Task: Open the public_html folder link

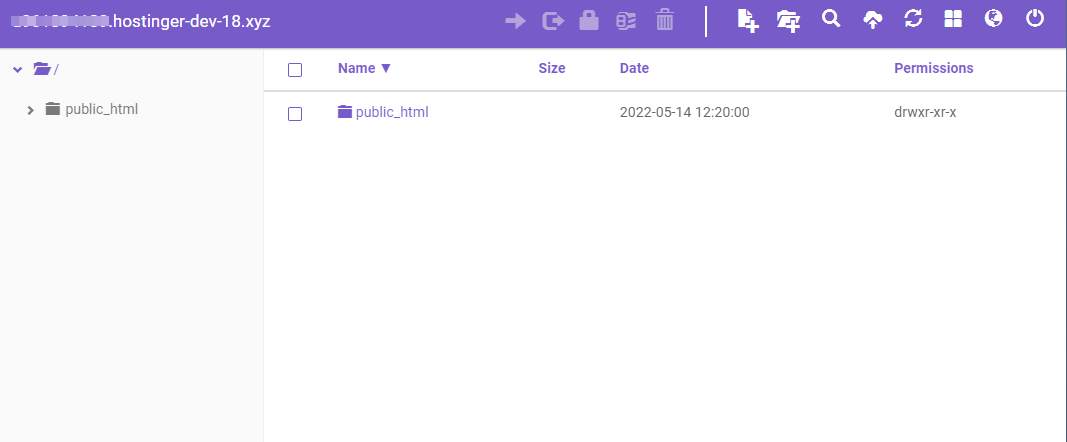Action: [x=392, y=112]
